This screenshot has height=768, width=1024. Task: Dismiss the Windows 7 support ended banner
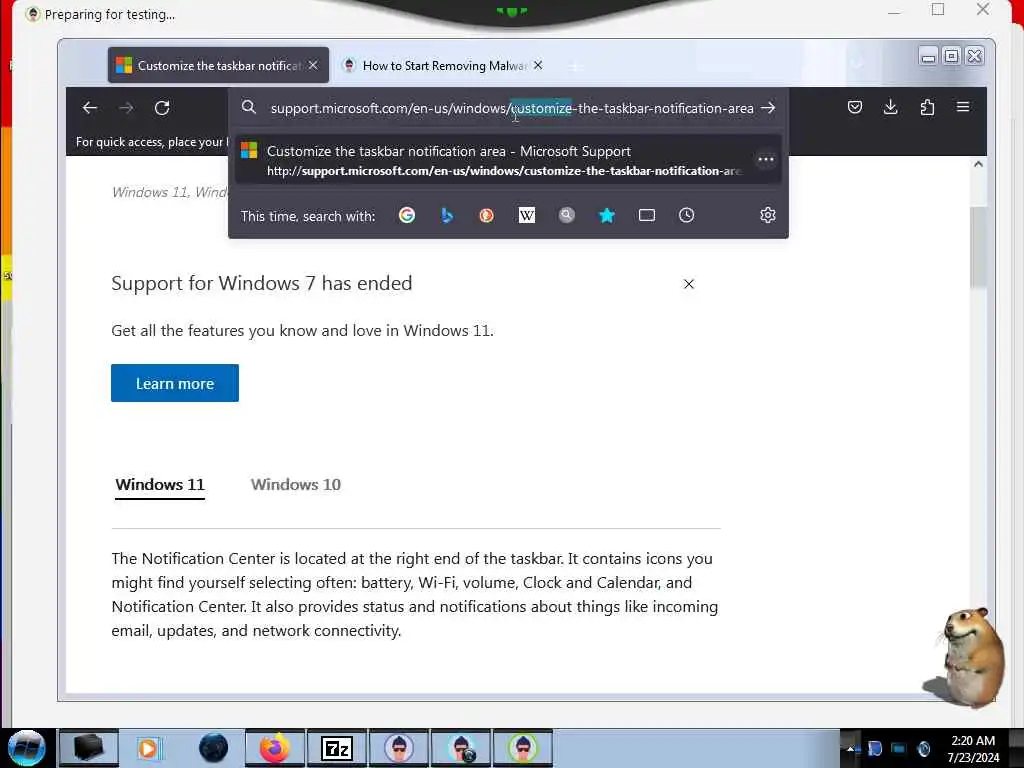688,284
